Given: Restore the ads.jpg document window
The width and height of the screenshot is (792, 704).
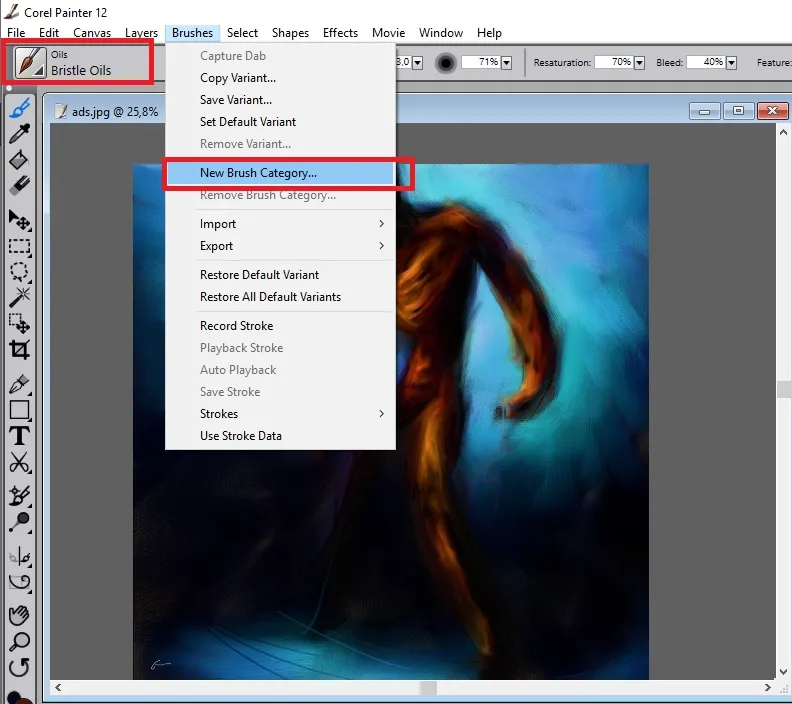Looking at the screenshot, I should [738, 111].
